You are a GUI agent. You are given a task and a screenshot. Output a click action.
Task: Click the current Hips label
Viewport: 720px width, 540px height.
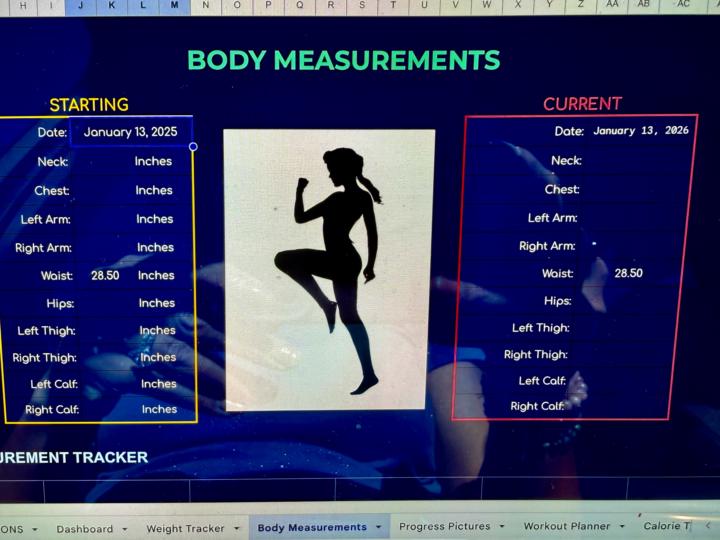[557, 301]
